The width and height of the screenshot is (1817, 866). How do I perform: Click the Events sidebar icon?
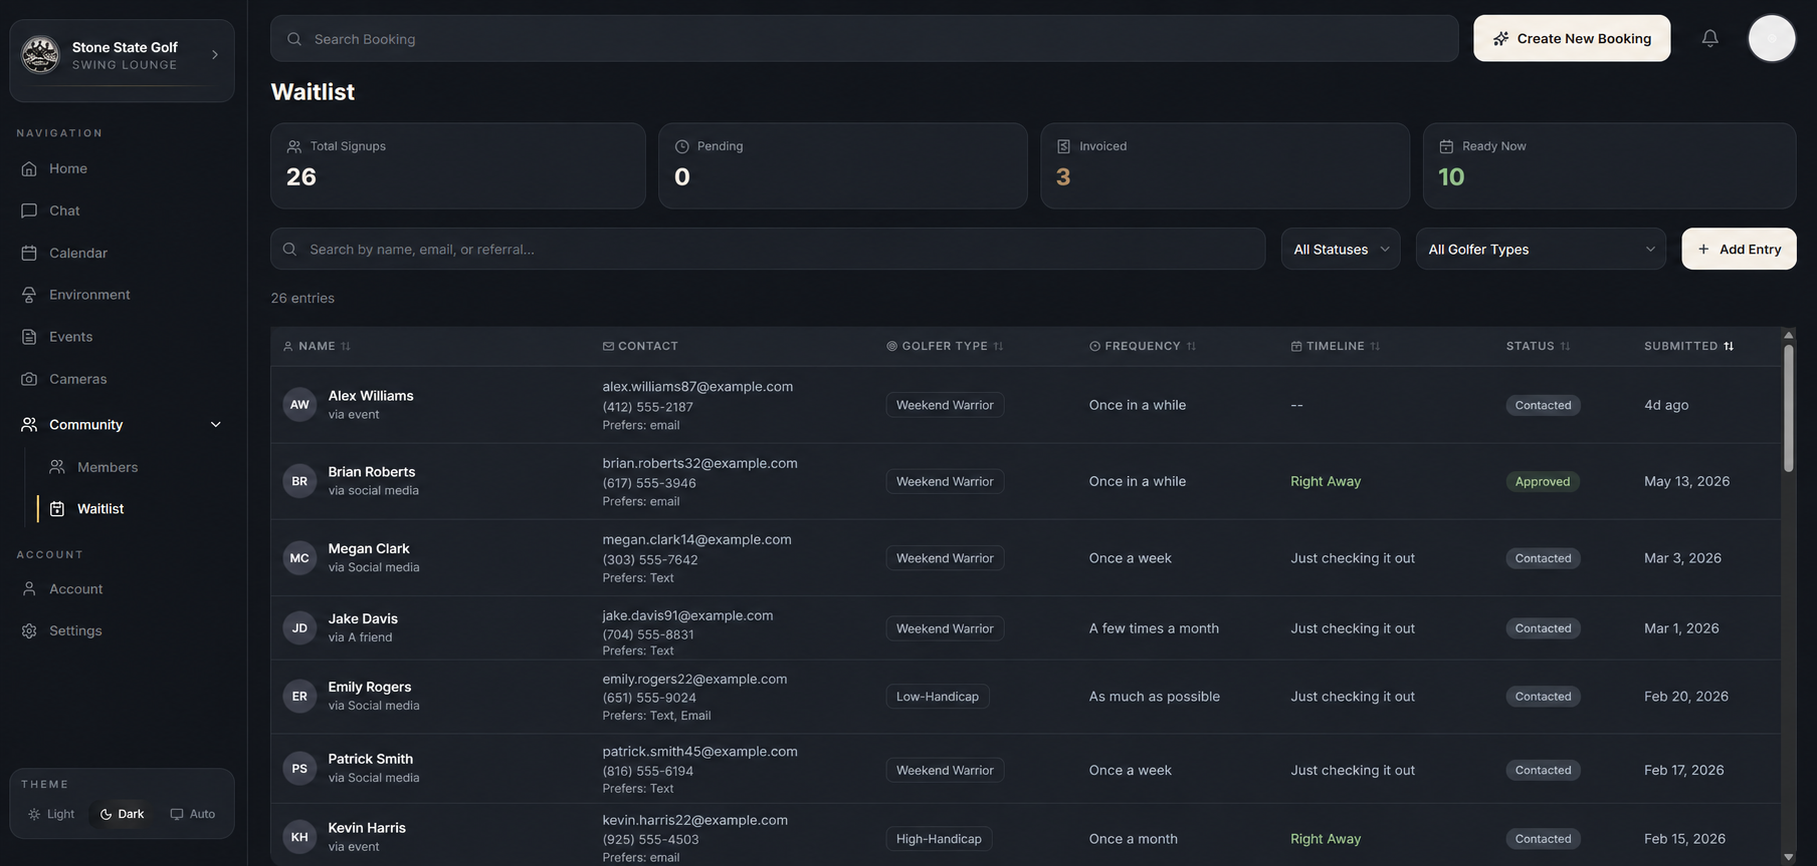pos(29,337)
